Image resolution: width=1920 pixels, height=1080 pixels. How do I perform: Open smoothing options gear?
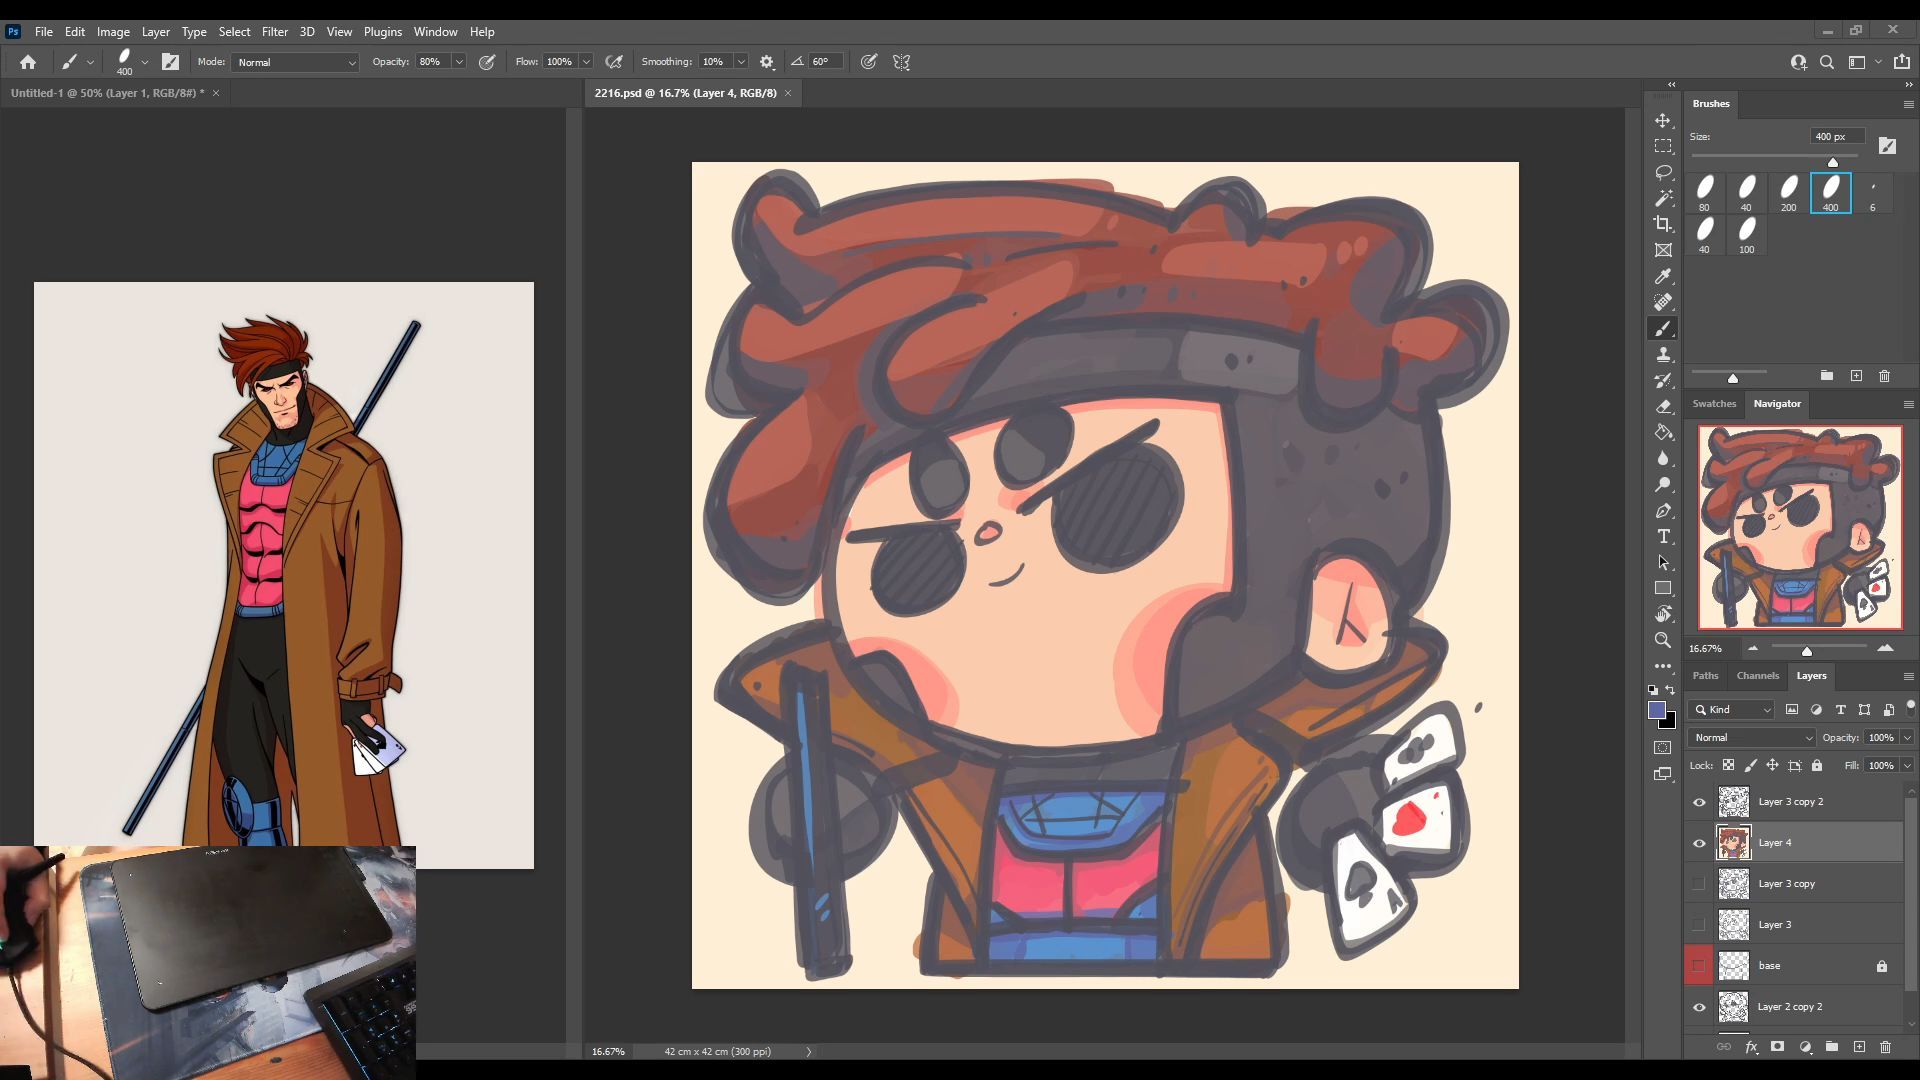coord(767,62)
